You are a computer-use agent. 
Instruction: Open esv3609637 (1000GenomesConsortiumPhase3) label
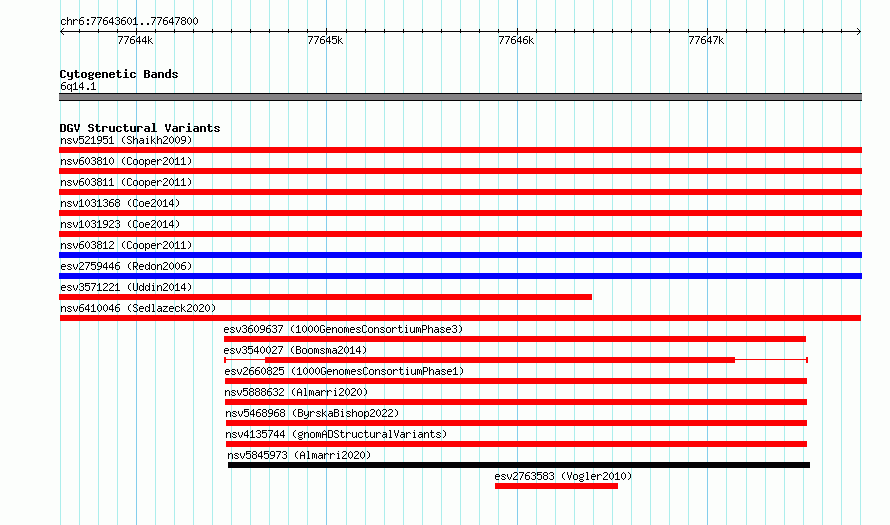pyautogui.click(x=343, y=329)
